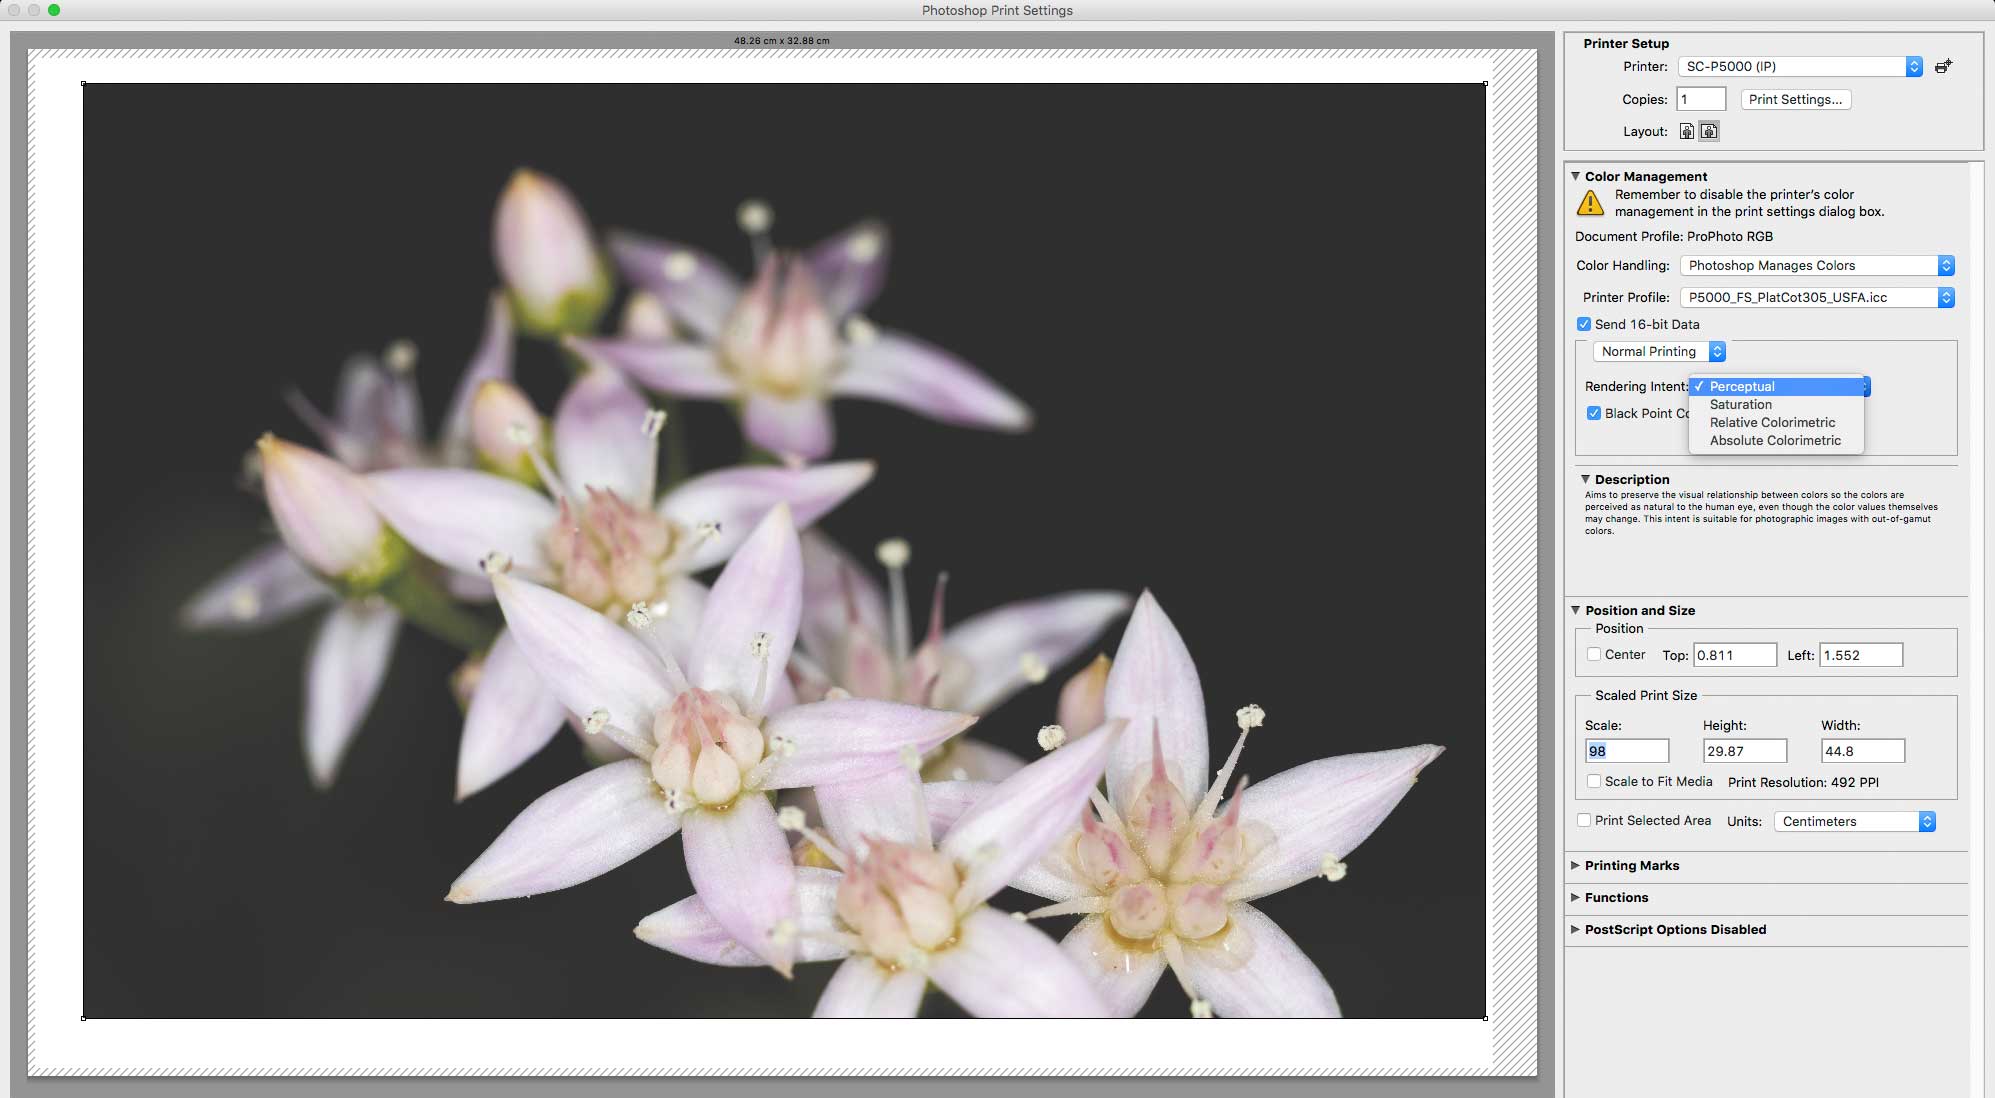Click the color management warning icon
Screen dimensions: 1995x1098
click(1590, 203)
